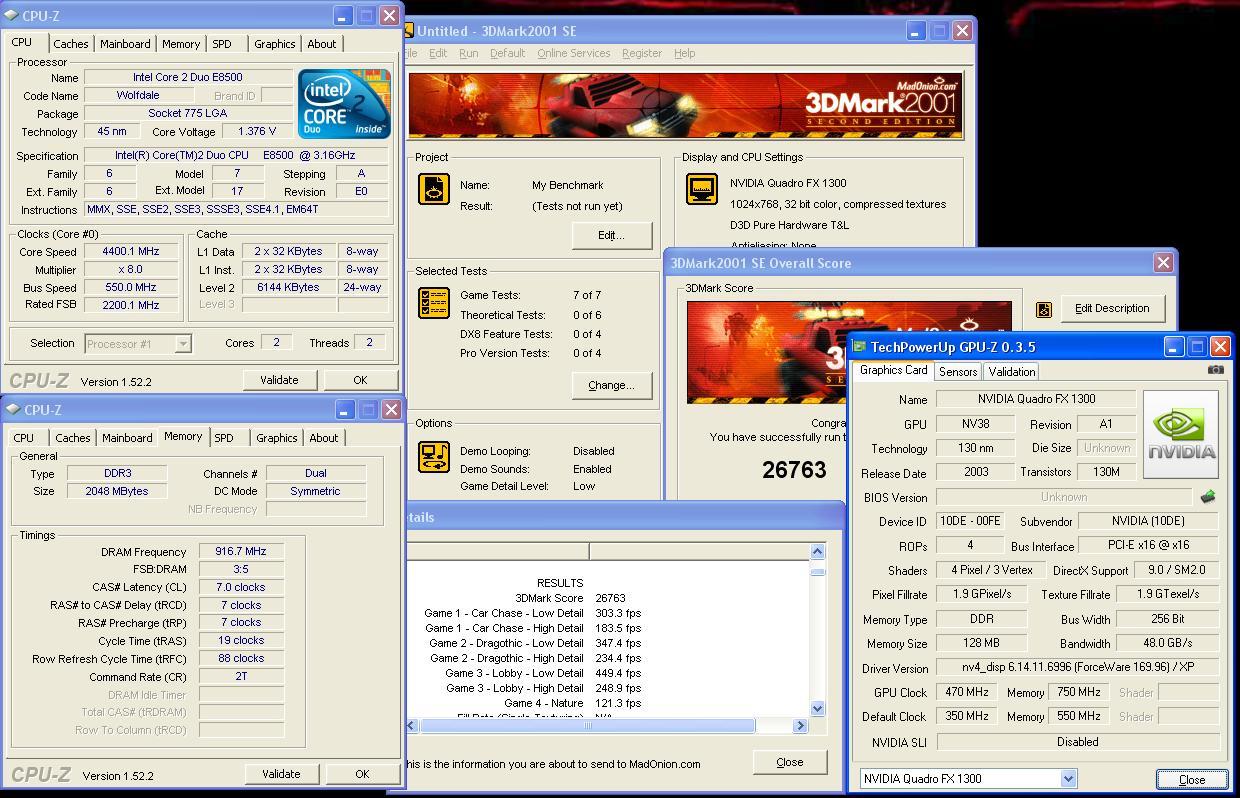Open the About tab in upper CPU-Z window
The height and width of the screenshot is (798, 1240).
[x=322, y=44]
